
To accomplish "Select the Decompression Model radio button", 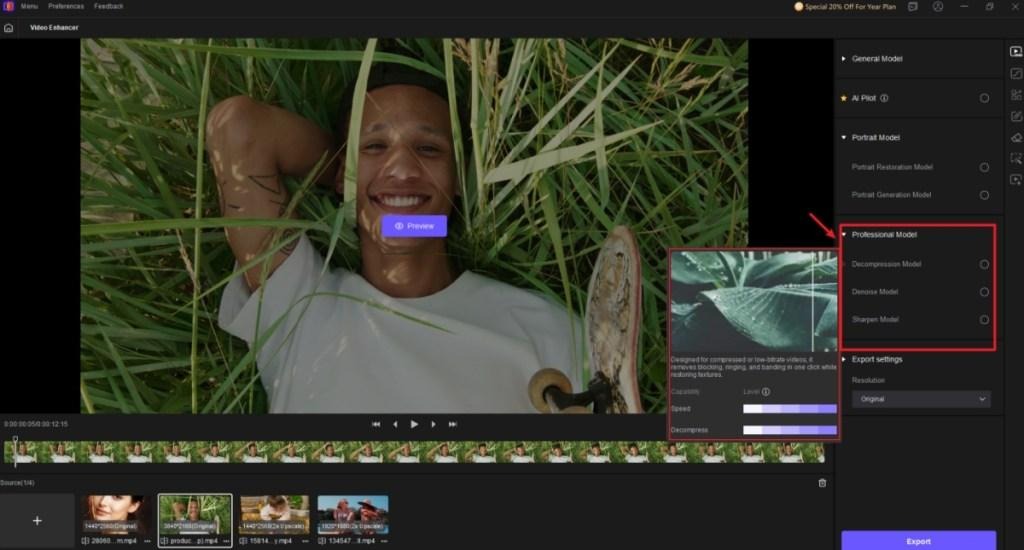I will (x=984, y=264).
